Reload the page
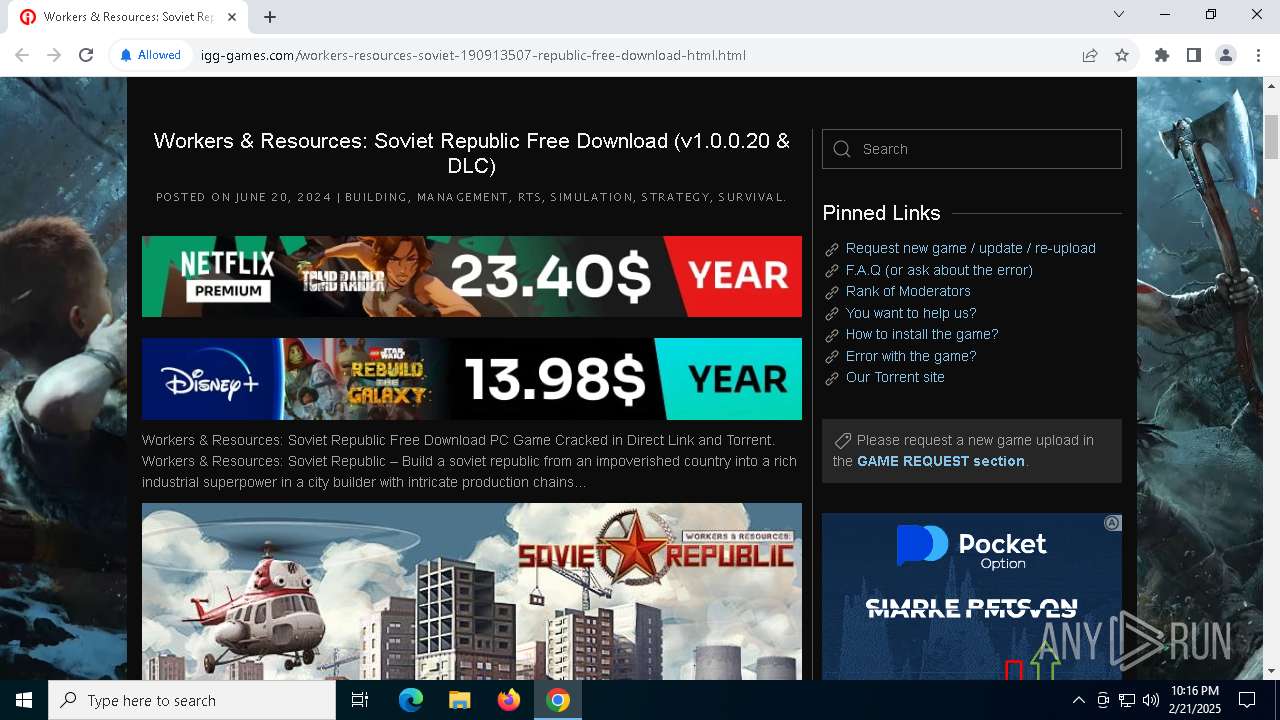Viewport: 1280px width, 720px height. (x=86, y=55)
